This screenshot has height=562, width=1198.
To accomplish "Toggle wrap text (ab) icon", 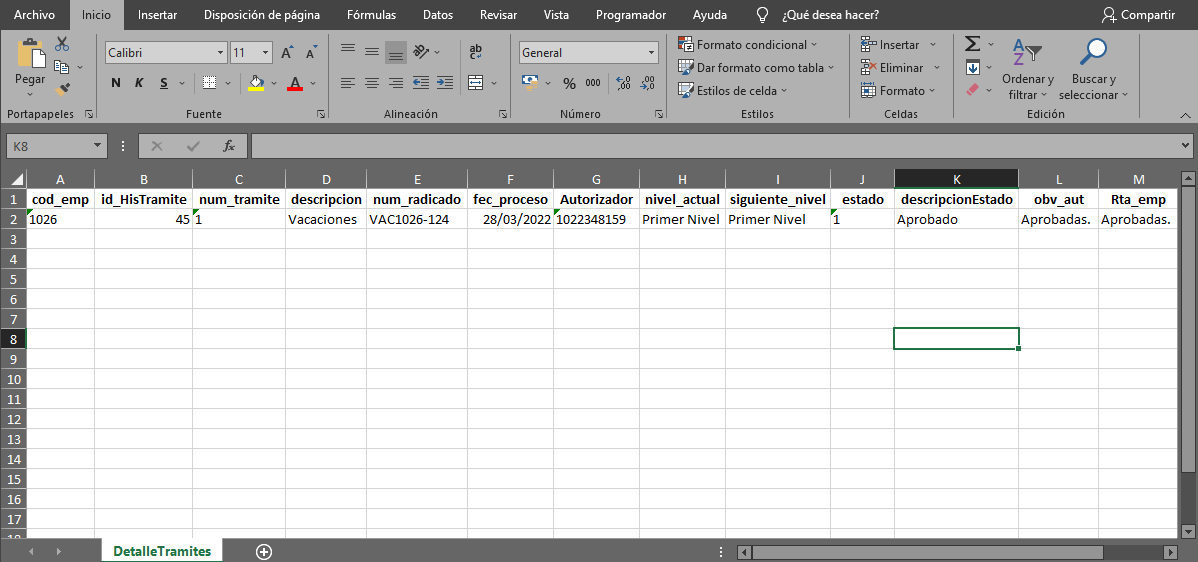I will point(476,51).
